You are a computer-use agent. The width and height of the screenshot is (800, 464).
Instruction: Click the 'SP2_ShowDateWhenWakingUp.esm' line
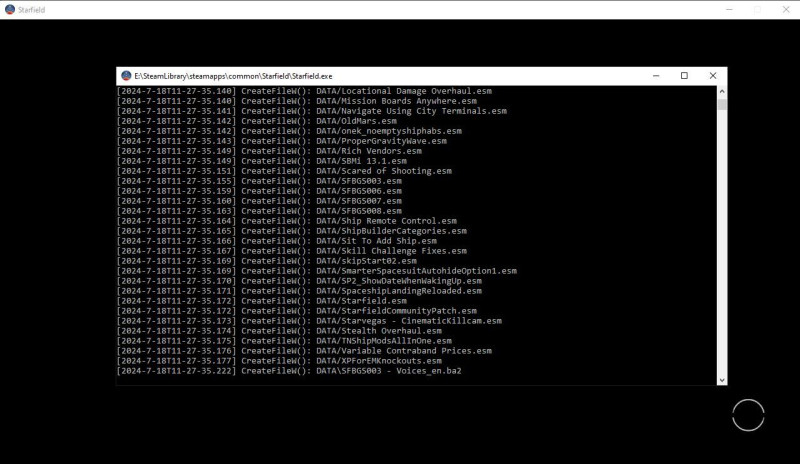(x=299, y=281)
